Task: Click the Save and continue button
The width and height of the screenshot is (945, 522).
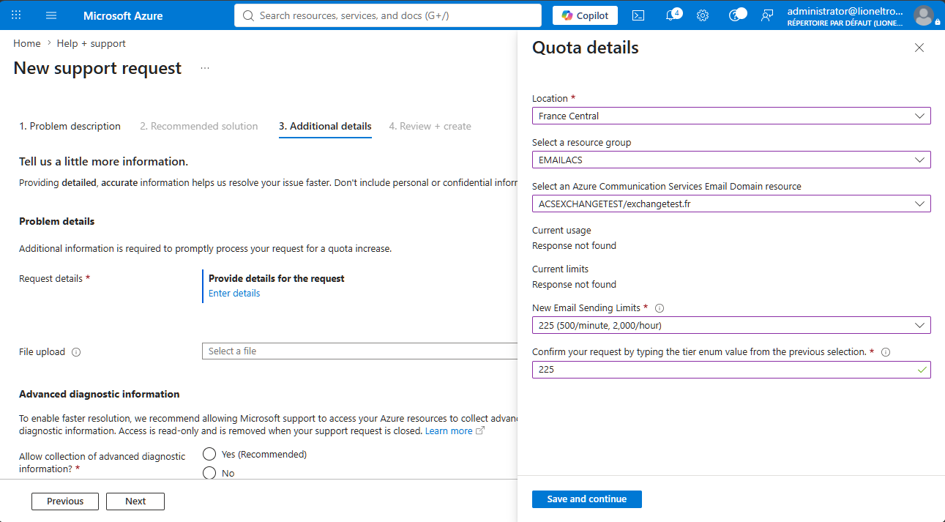Action: (x=586, y=499)
